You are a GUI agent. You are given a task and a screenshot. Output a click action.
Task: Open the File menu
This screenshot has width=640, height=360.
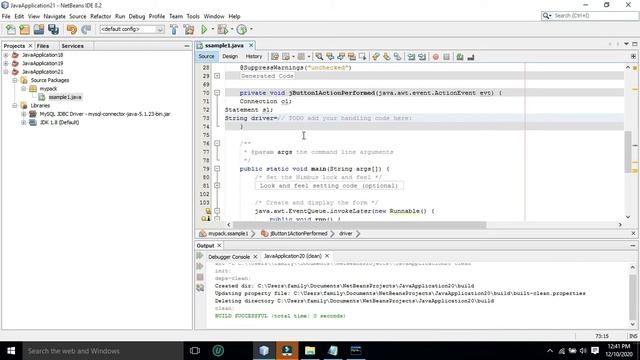click(x=6, y=16)
